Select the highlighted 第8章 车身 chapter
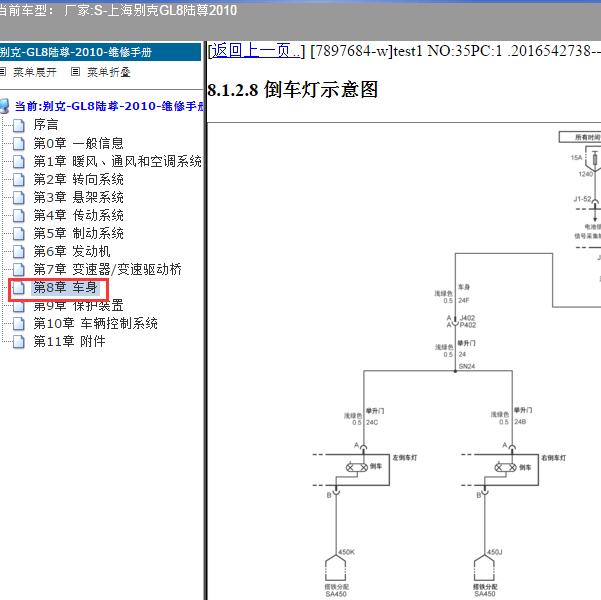The image size is (601, 600). point(66,287)
